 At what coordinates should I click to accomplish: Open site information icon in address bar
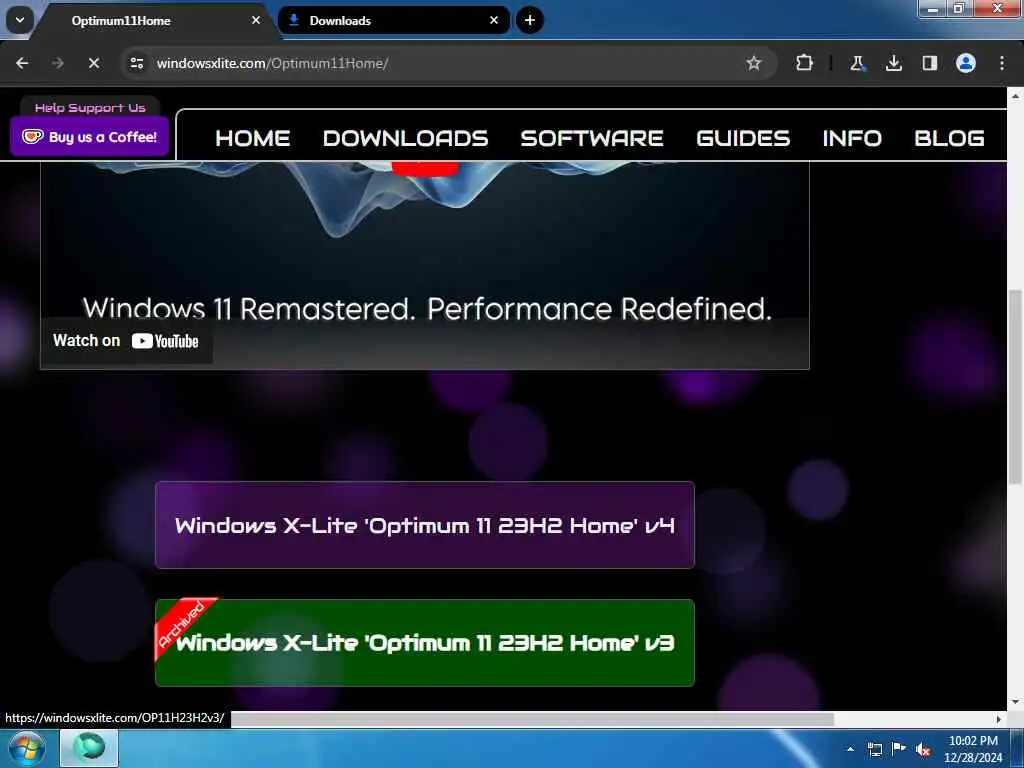click(x=137, y=63)
